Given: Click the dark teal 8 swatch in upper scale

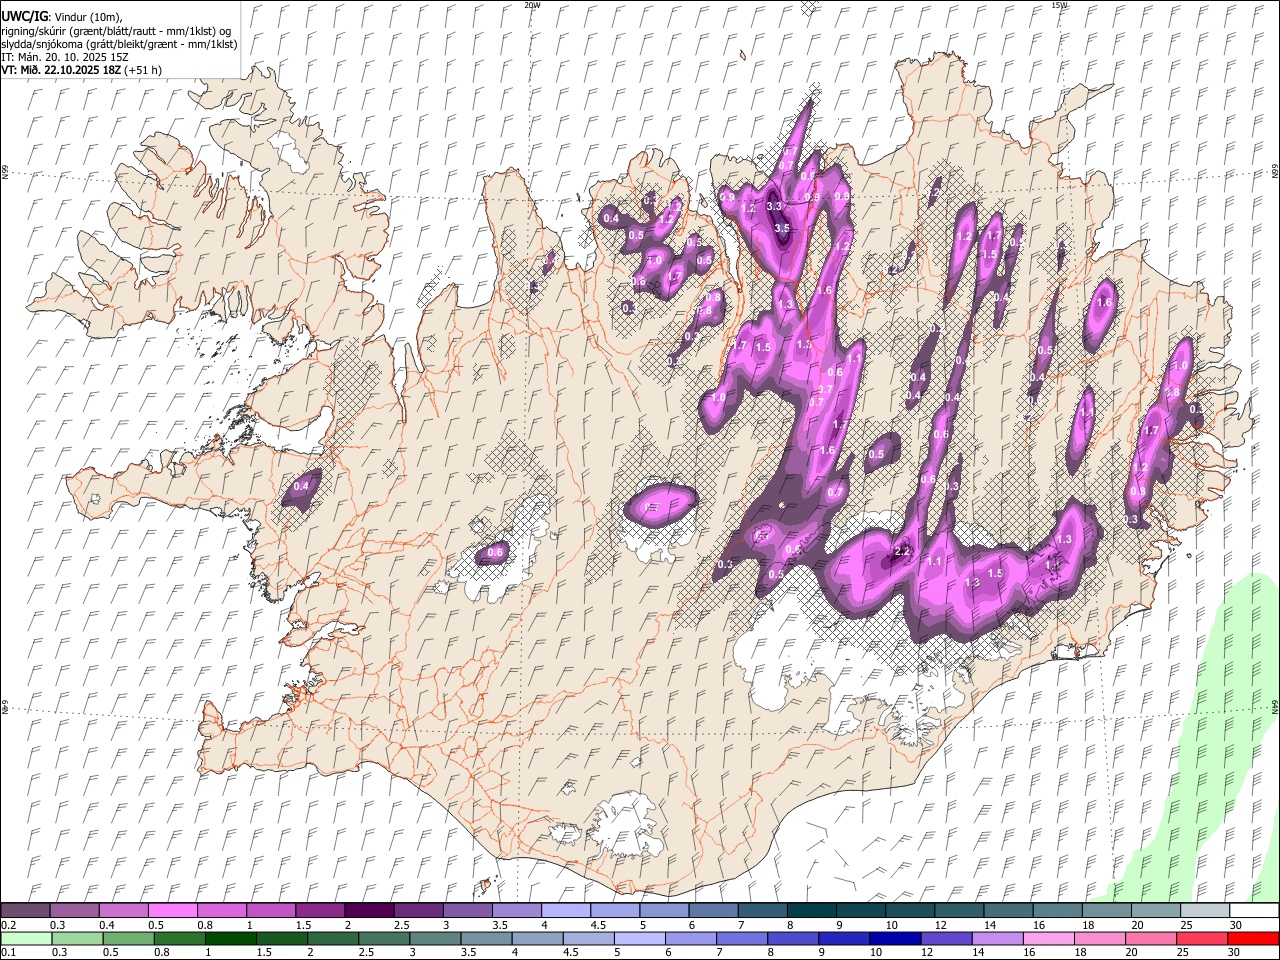Looking at the screenshot, I should [810, 911].
